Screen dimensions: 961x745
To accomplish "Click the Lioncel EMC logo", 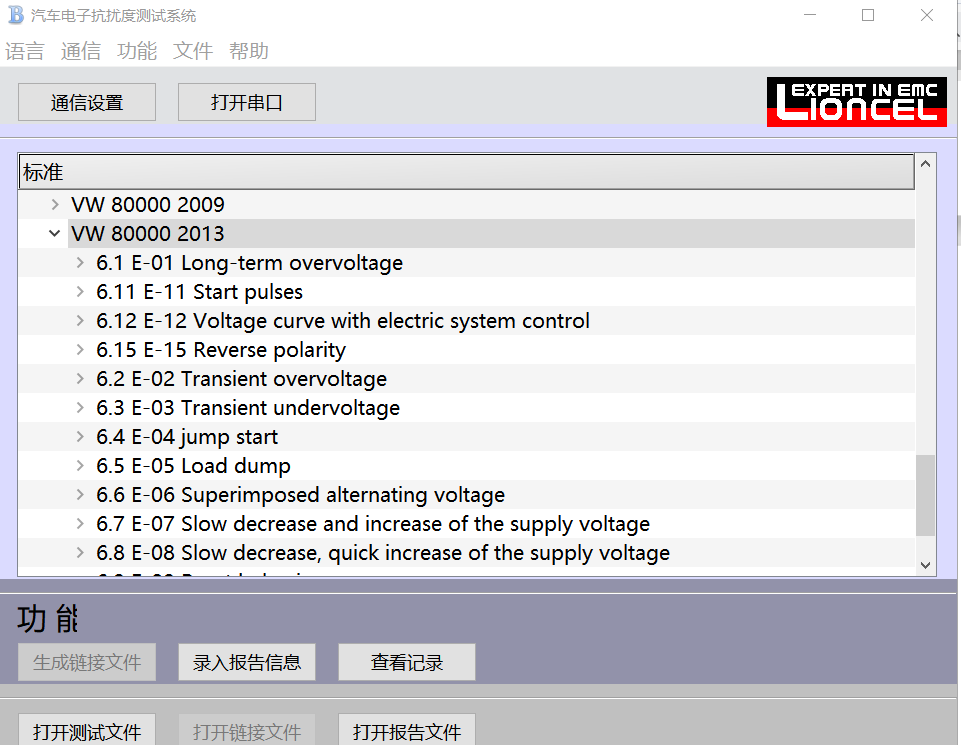I will 856,102.
